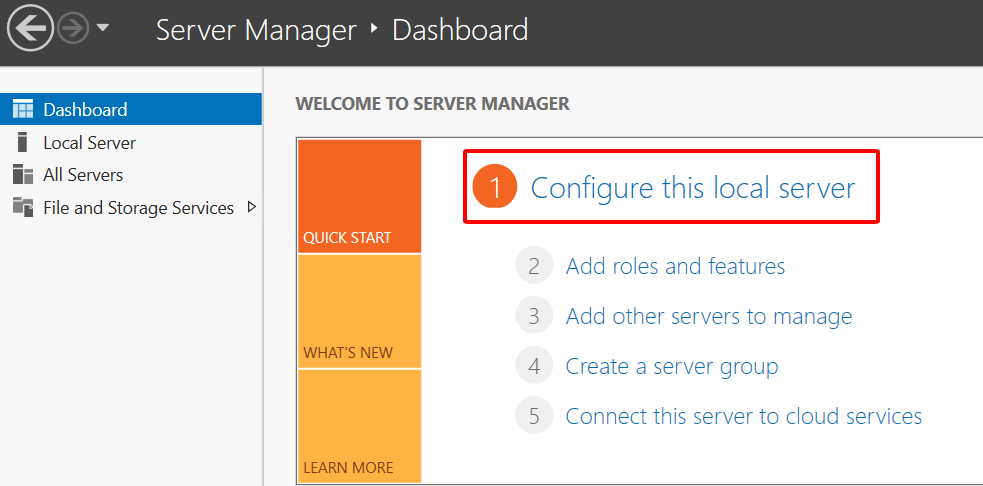Viewport: 983px width, 486px height.
Task: Click the File and Storage Services icon
Action: [22, 207]
